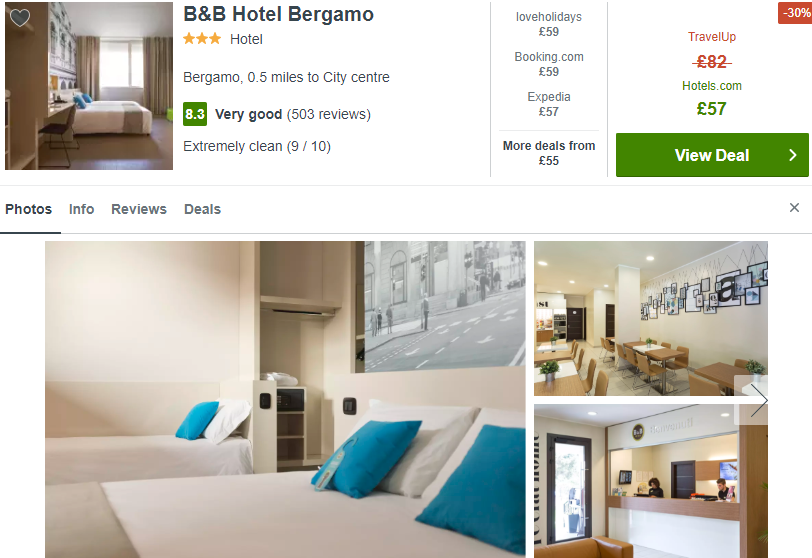Select the Deals tab
The width and height of the screenshot is (812, 558).
(202, 209)
